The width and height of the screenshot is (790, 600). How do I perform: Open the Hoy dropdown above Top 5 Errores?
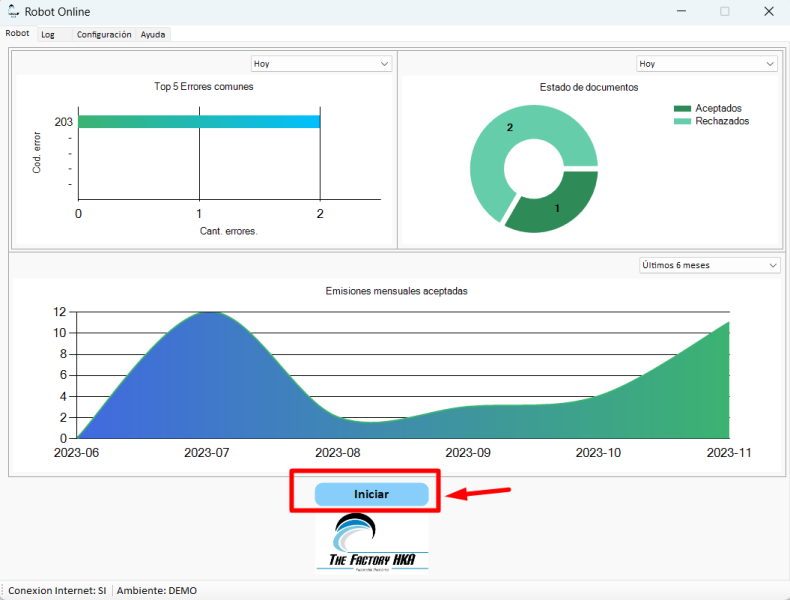pyautogui.click(x=321, y=63)
